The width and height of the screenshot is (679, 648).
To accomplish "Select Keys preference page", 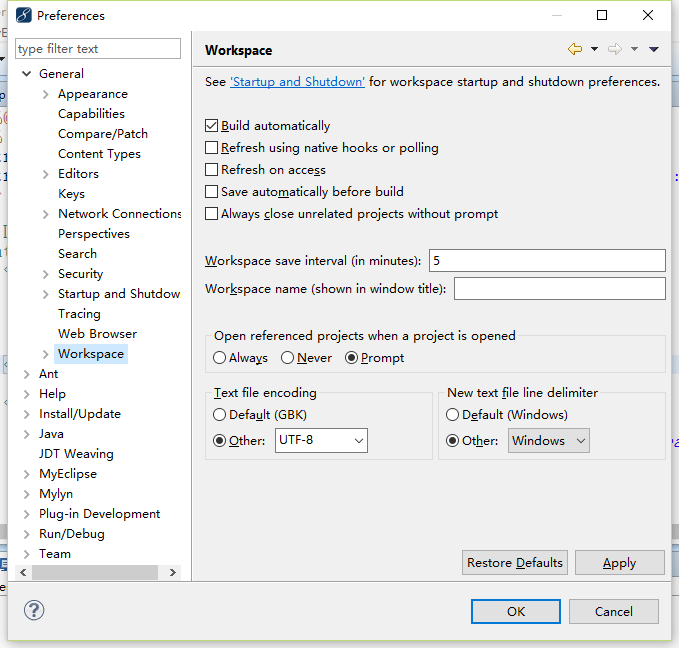I will [71, 194].
